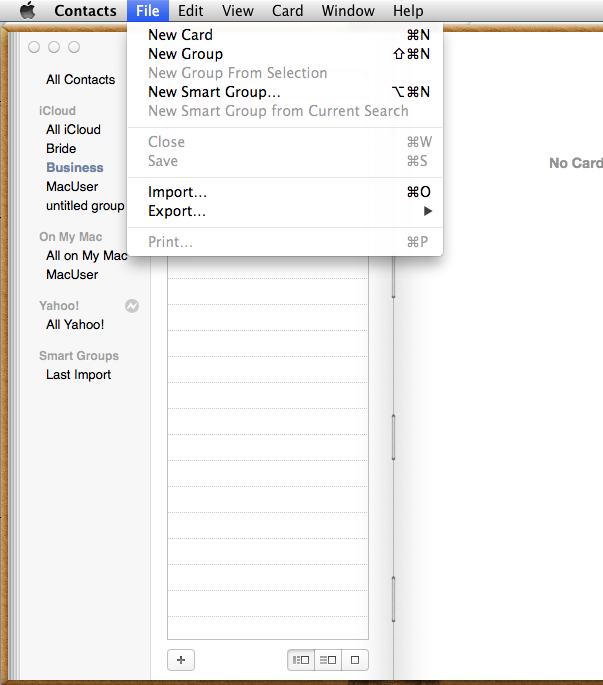This screenshot has height=685, width=603.
Task: Choose New Card from File menu
Action: click(x=285, y=35)
